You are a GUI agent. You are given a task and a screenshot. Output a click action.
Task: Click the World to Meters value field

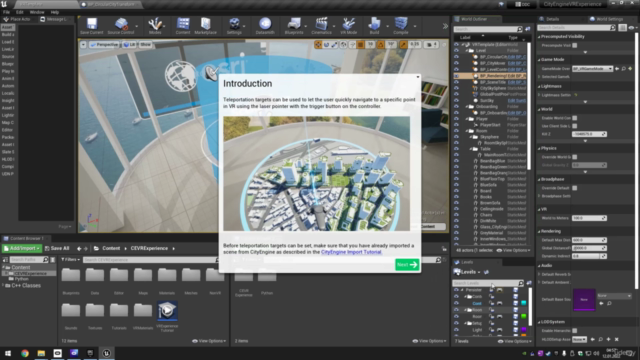[589, 218]
